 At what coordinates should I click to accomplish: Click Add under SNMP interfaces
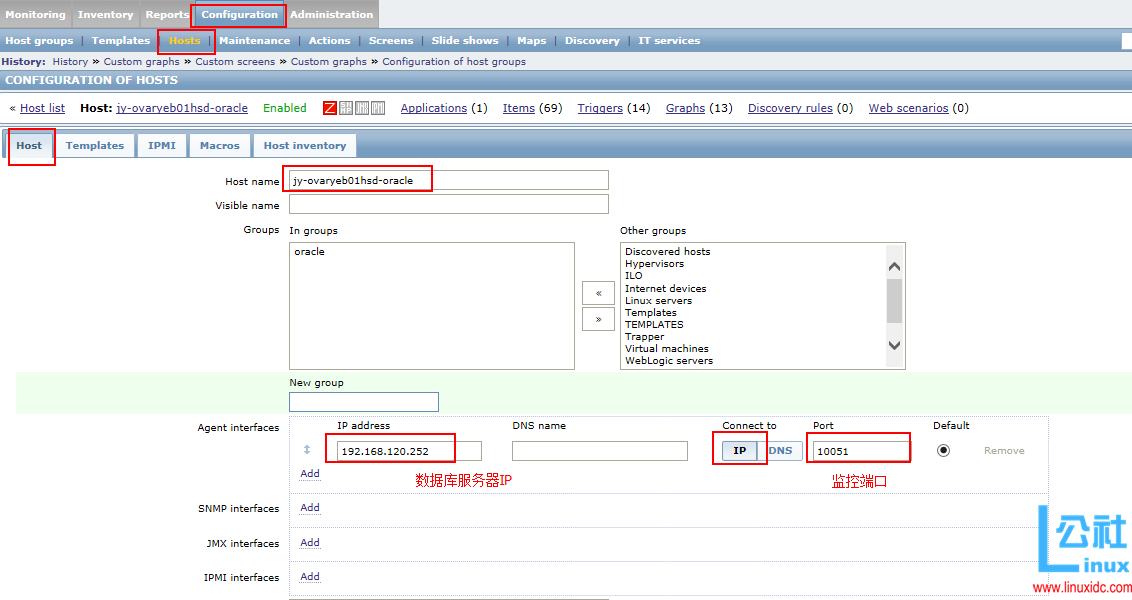pos(310,507)
